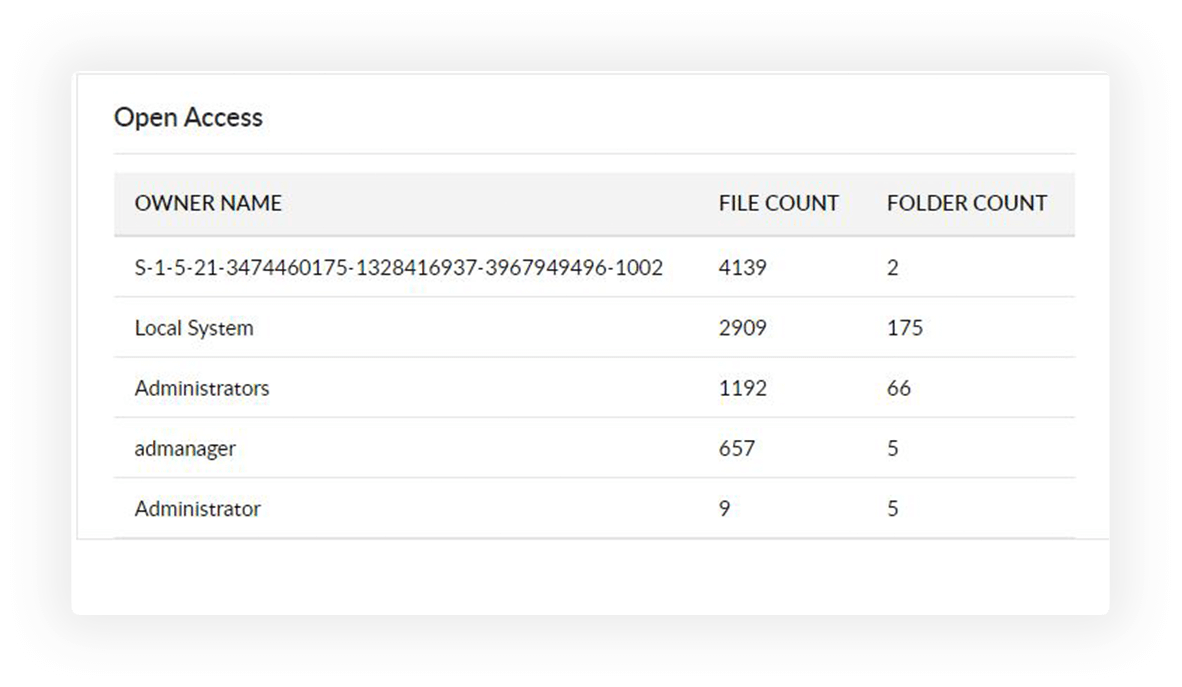Screen dimensions: 1182x687
Task: Select the Administrators owner row
Action: pyautogui.click(x=202, y=388)
